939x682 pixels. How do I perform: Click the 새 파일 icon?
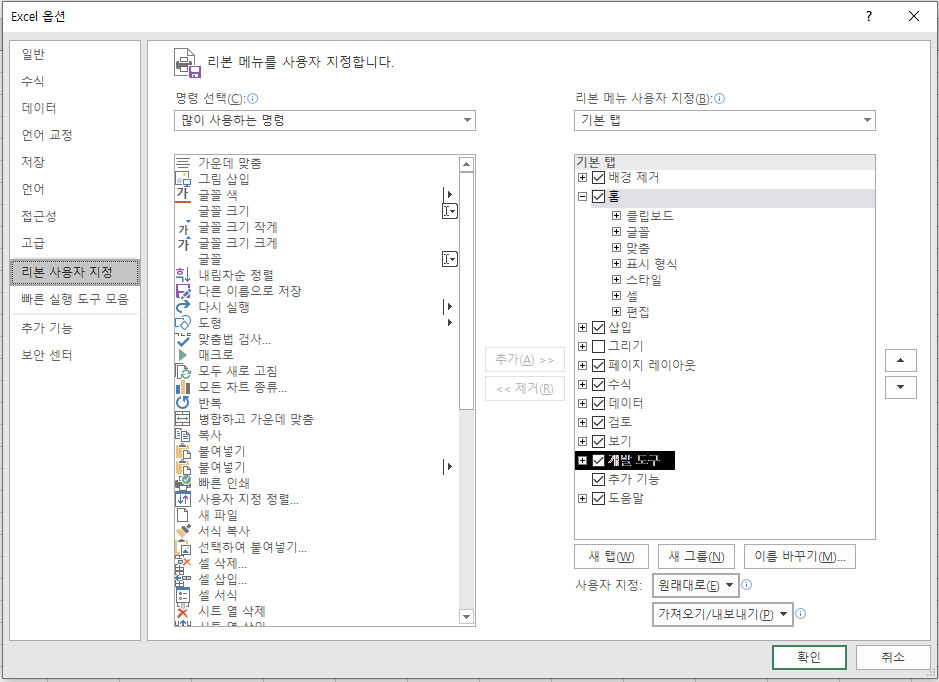183,515
